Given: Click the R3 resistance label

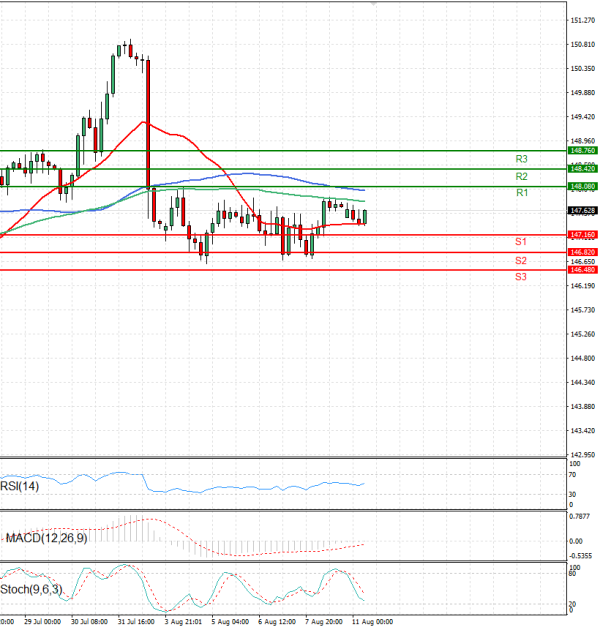Looking at the screenshot, I should click(x=521, y=159).
